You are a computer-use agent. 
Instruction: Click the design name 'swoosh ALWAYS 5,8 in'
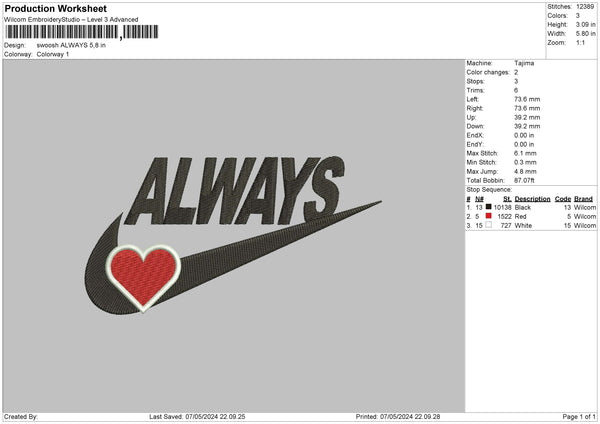(71, 45)
